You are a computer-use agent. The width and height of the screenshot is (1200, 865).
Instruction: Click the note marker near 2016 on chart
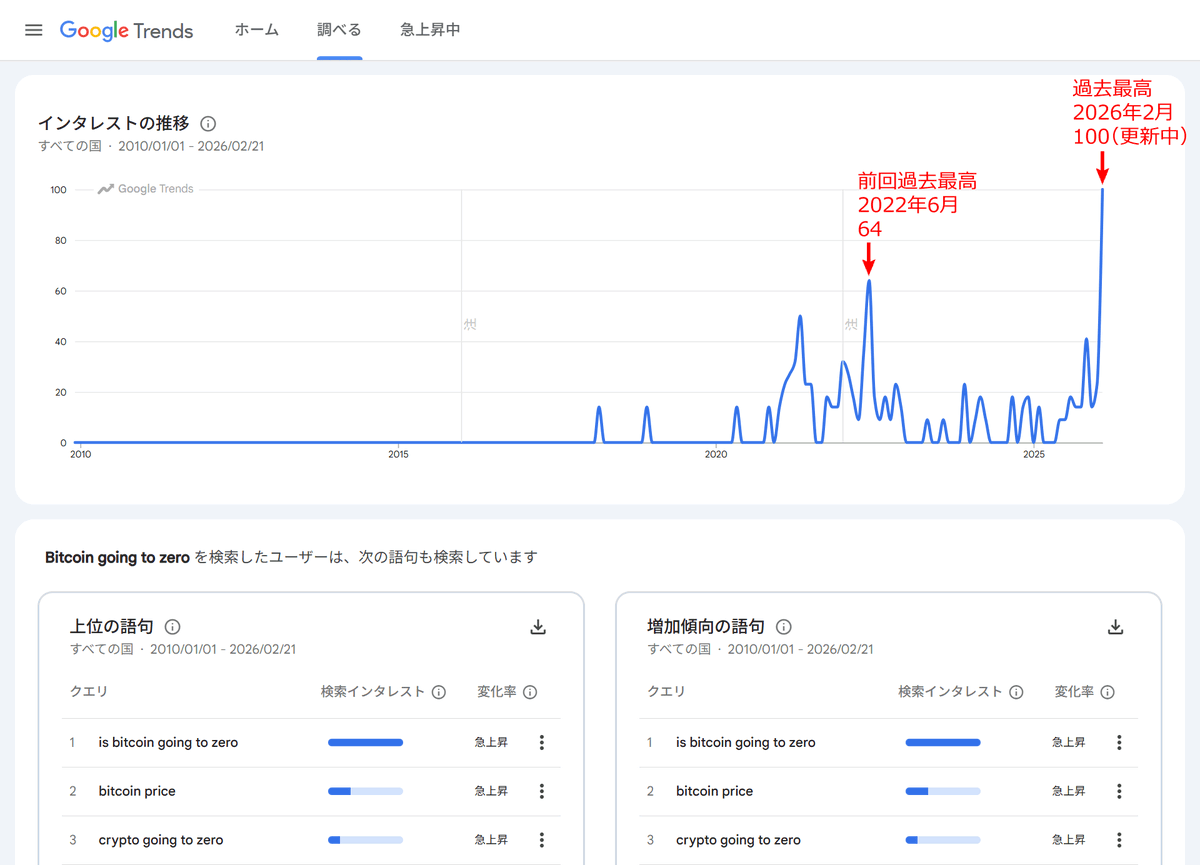tap(470, 324)
